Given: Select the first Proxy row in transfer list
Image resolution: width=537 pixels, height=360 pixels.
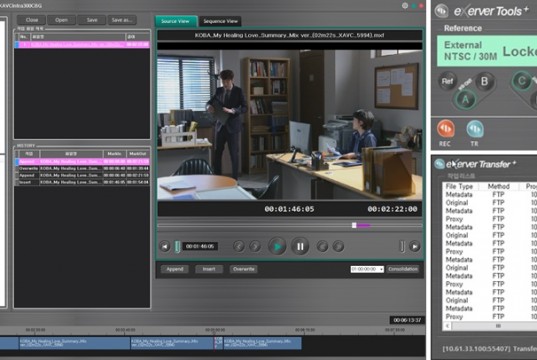Looking at the screenshot, I should (490, 219).
